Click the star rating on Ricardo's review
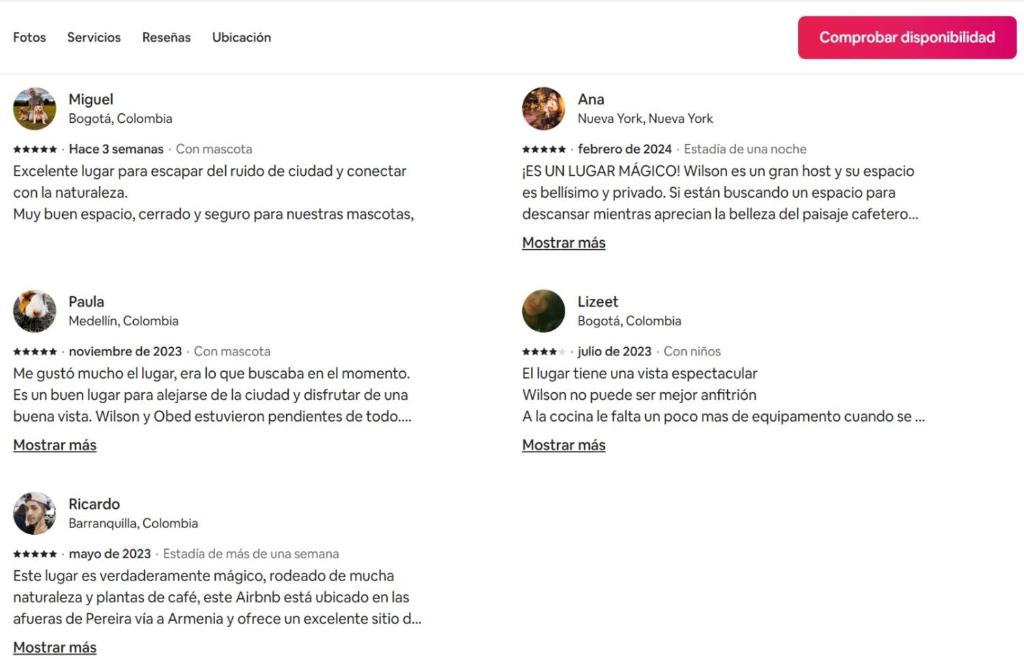Image resolution: width=1024 pixels, height=659 pixels. 35,554
